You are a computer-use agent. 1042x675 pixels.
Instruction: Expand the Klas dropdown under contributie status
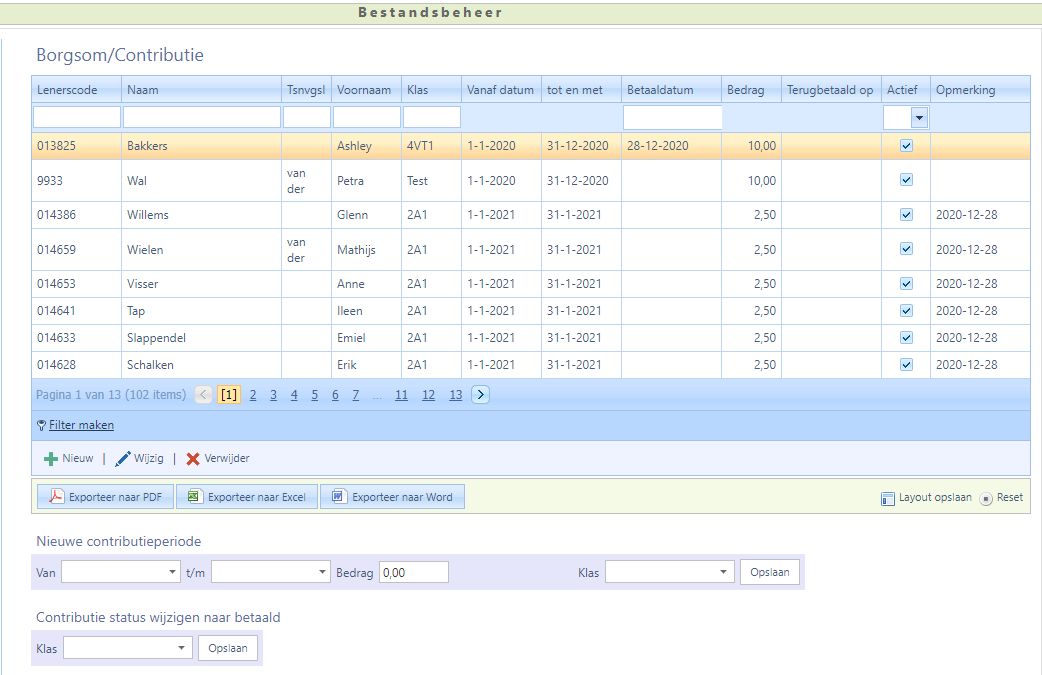point(181,649)
